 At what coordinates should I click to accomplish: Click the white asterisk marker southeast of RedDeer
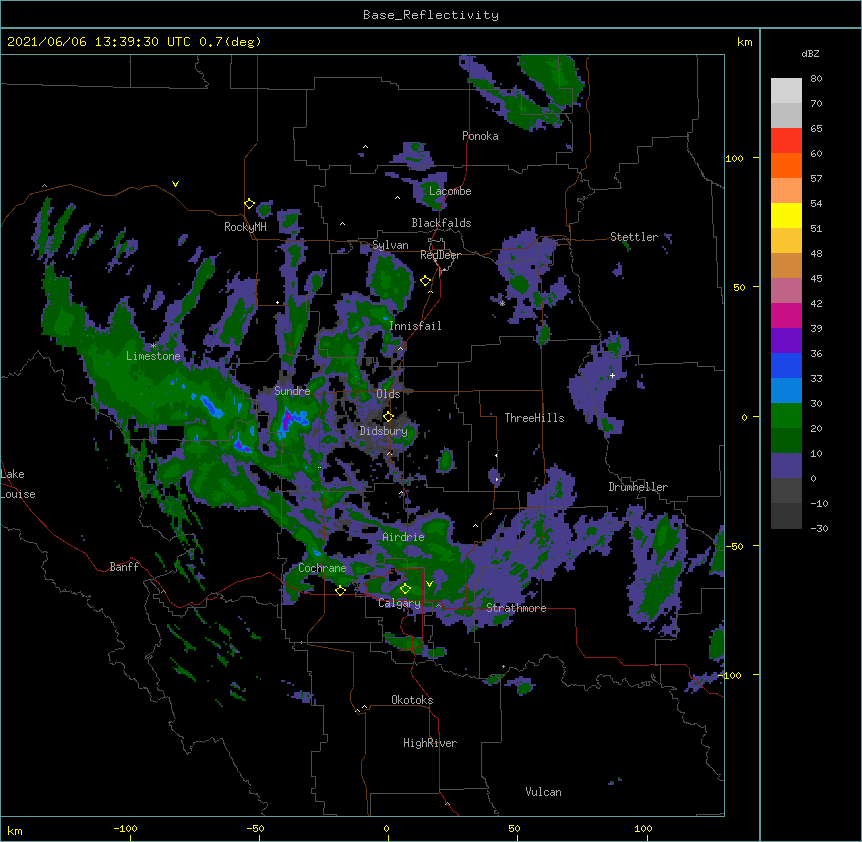pos(502,303)
